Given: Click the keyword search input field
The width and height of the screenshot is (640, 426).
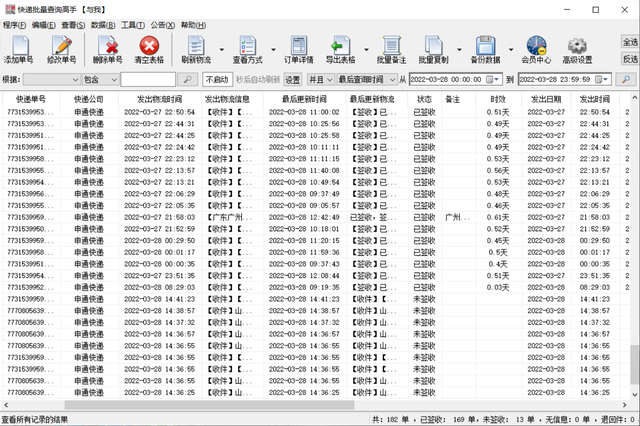Looking at the screenshot, I should click(148, 79).
